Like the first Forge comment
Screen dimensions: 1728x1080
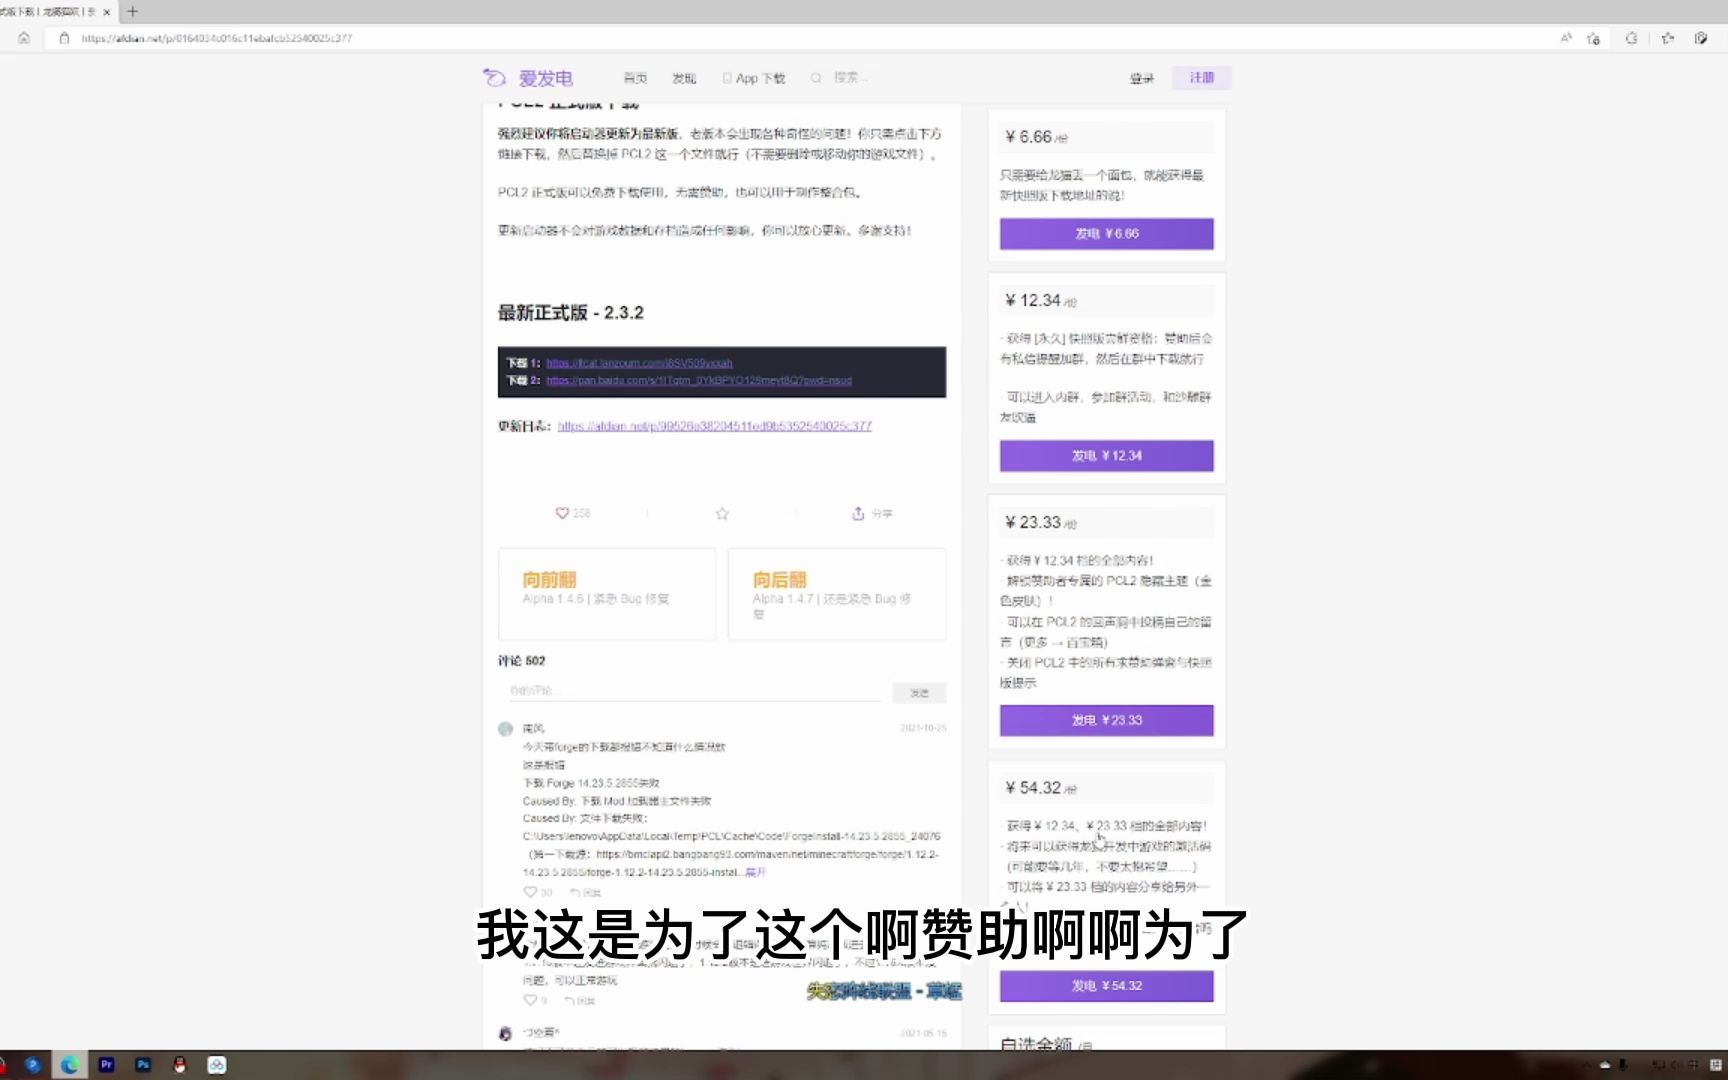click(530, 892)
